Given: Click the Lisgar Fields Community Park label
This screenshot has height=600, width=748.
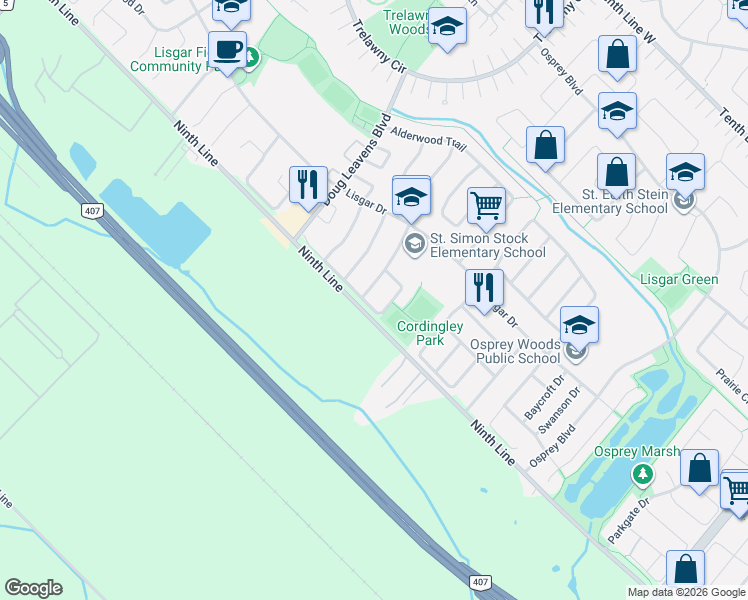Looking at the screenshot, I should [x=174, y=59].
